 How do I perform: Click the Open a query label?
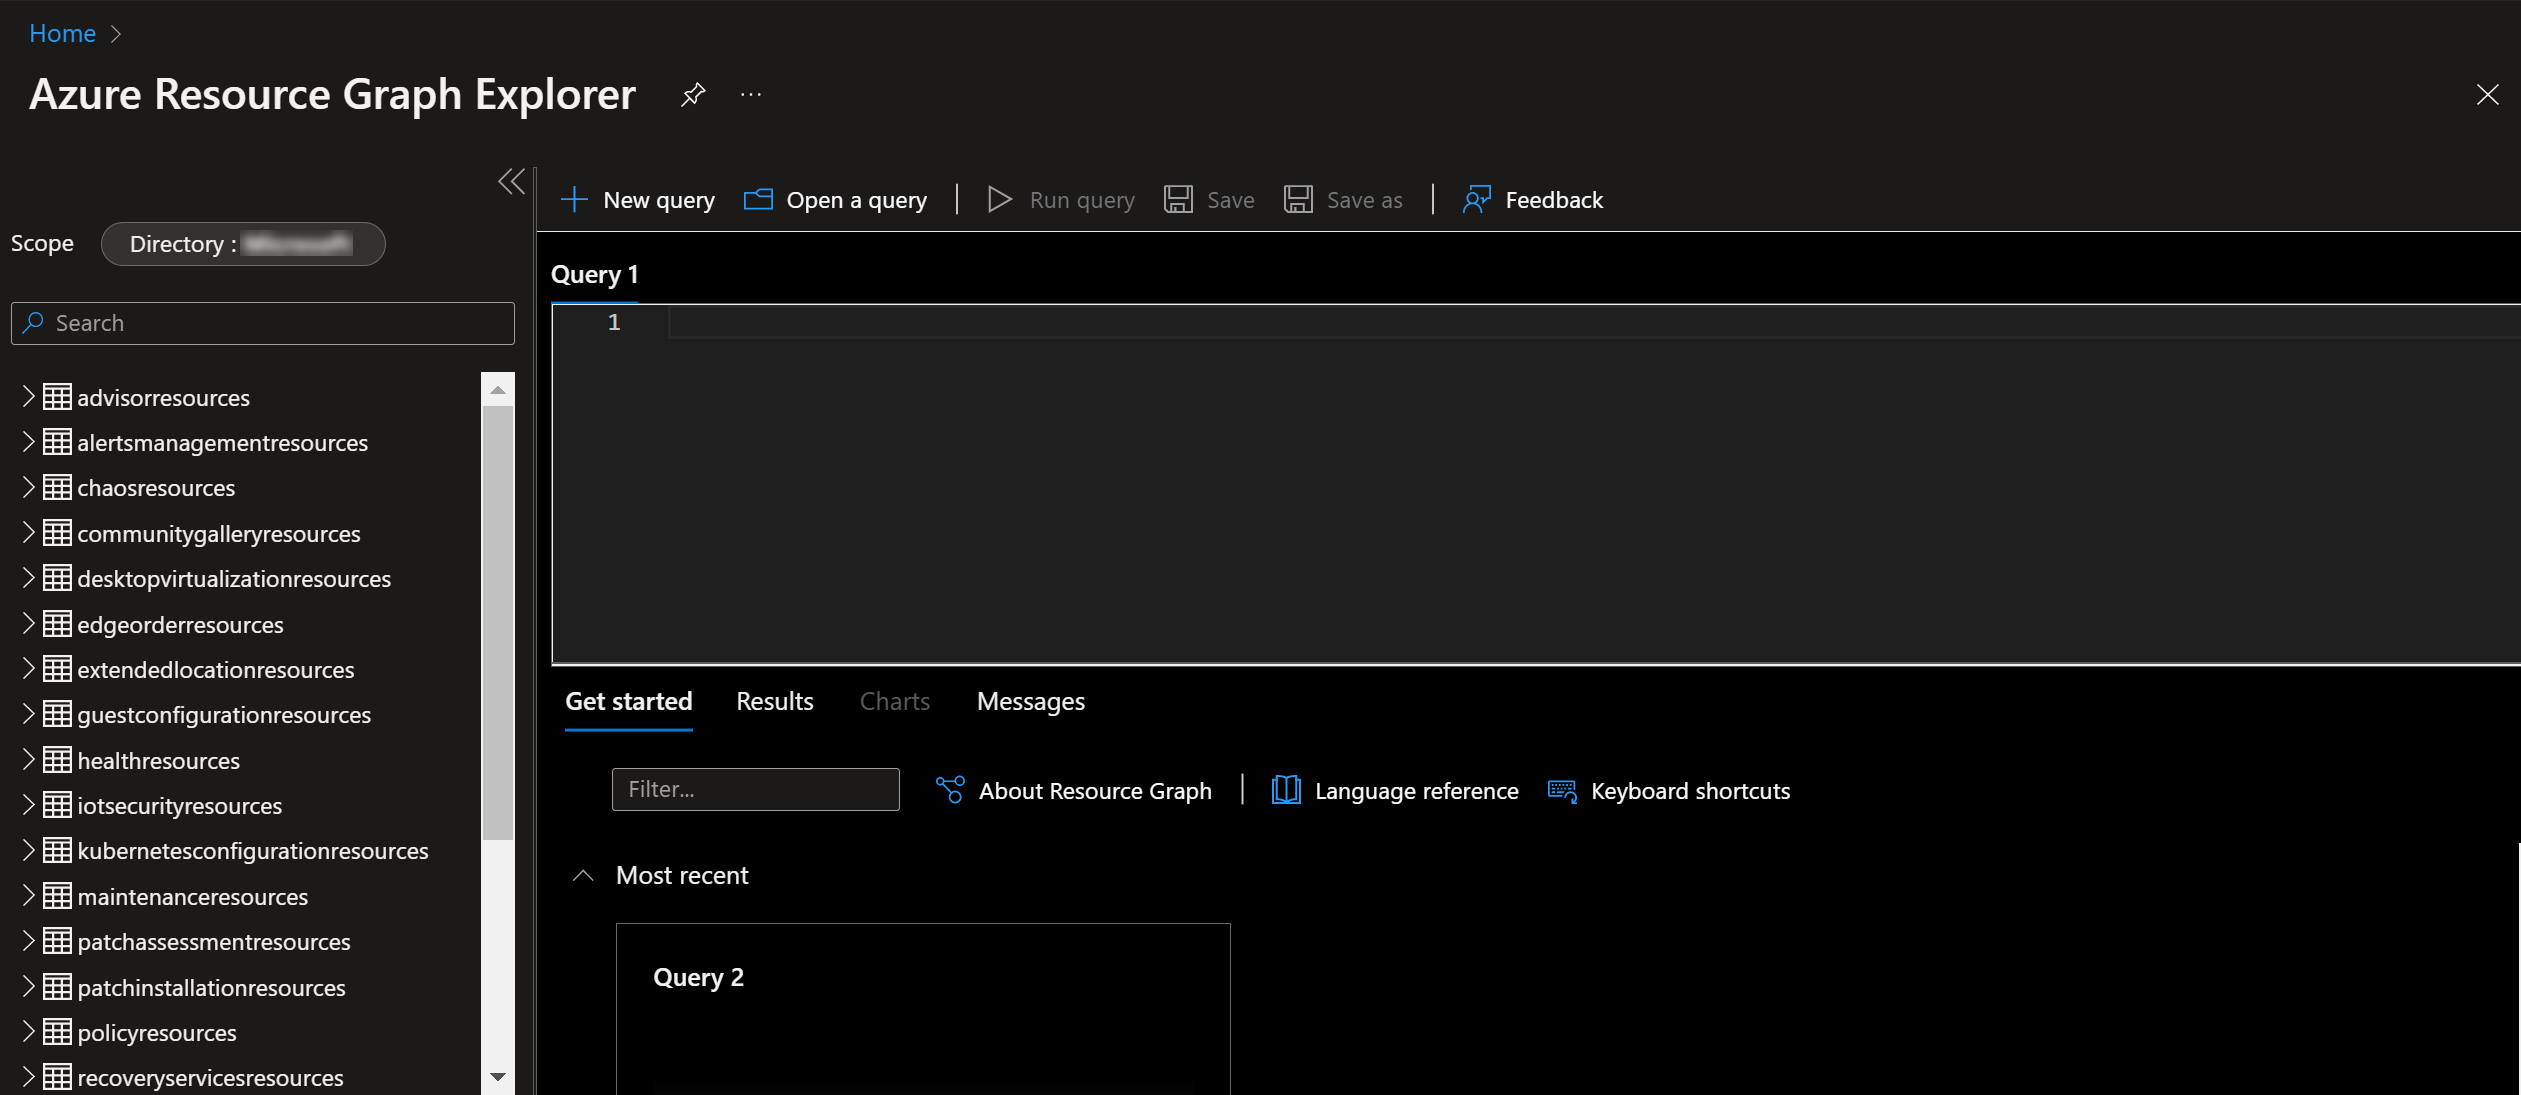coord(857,200)
